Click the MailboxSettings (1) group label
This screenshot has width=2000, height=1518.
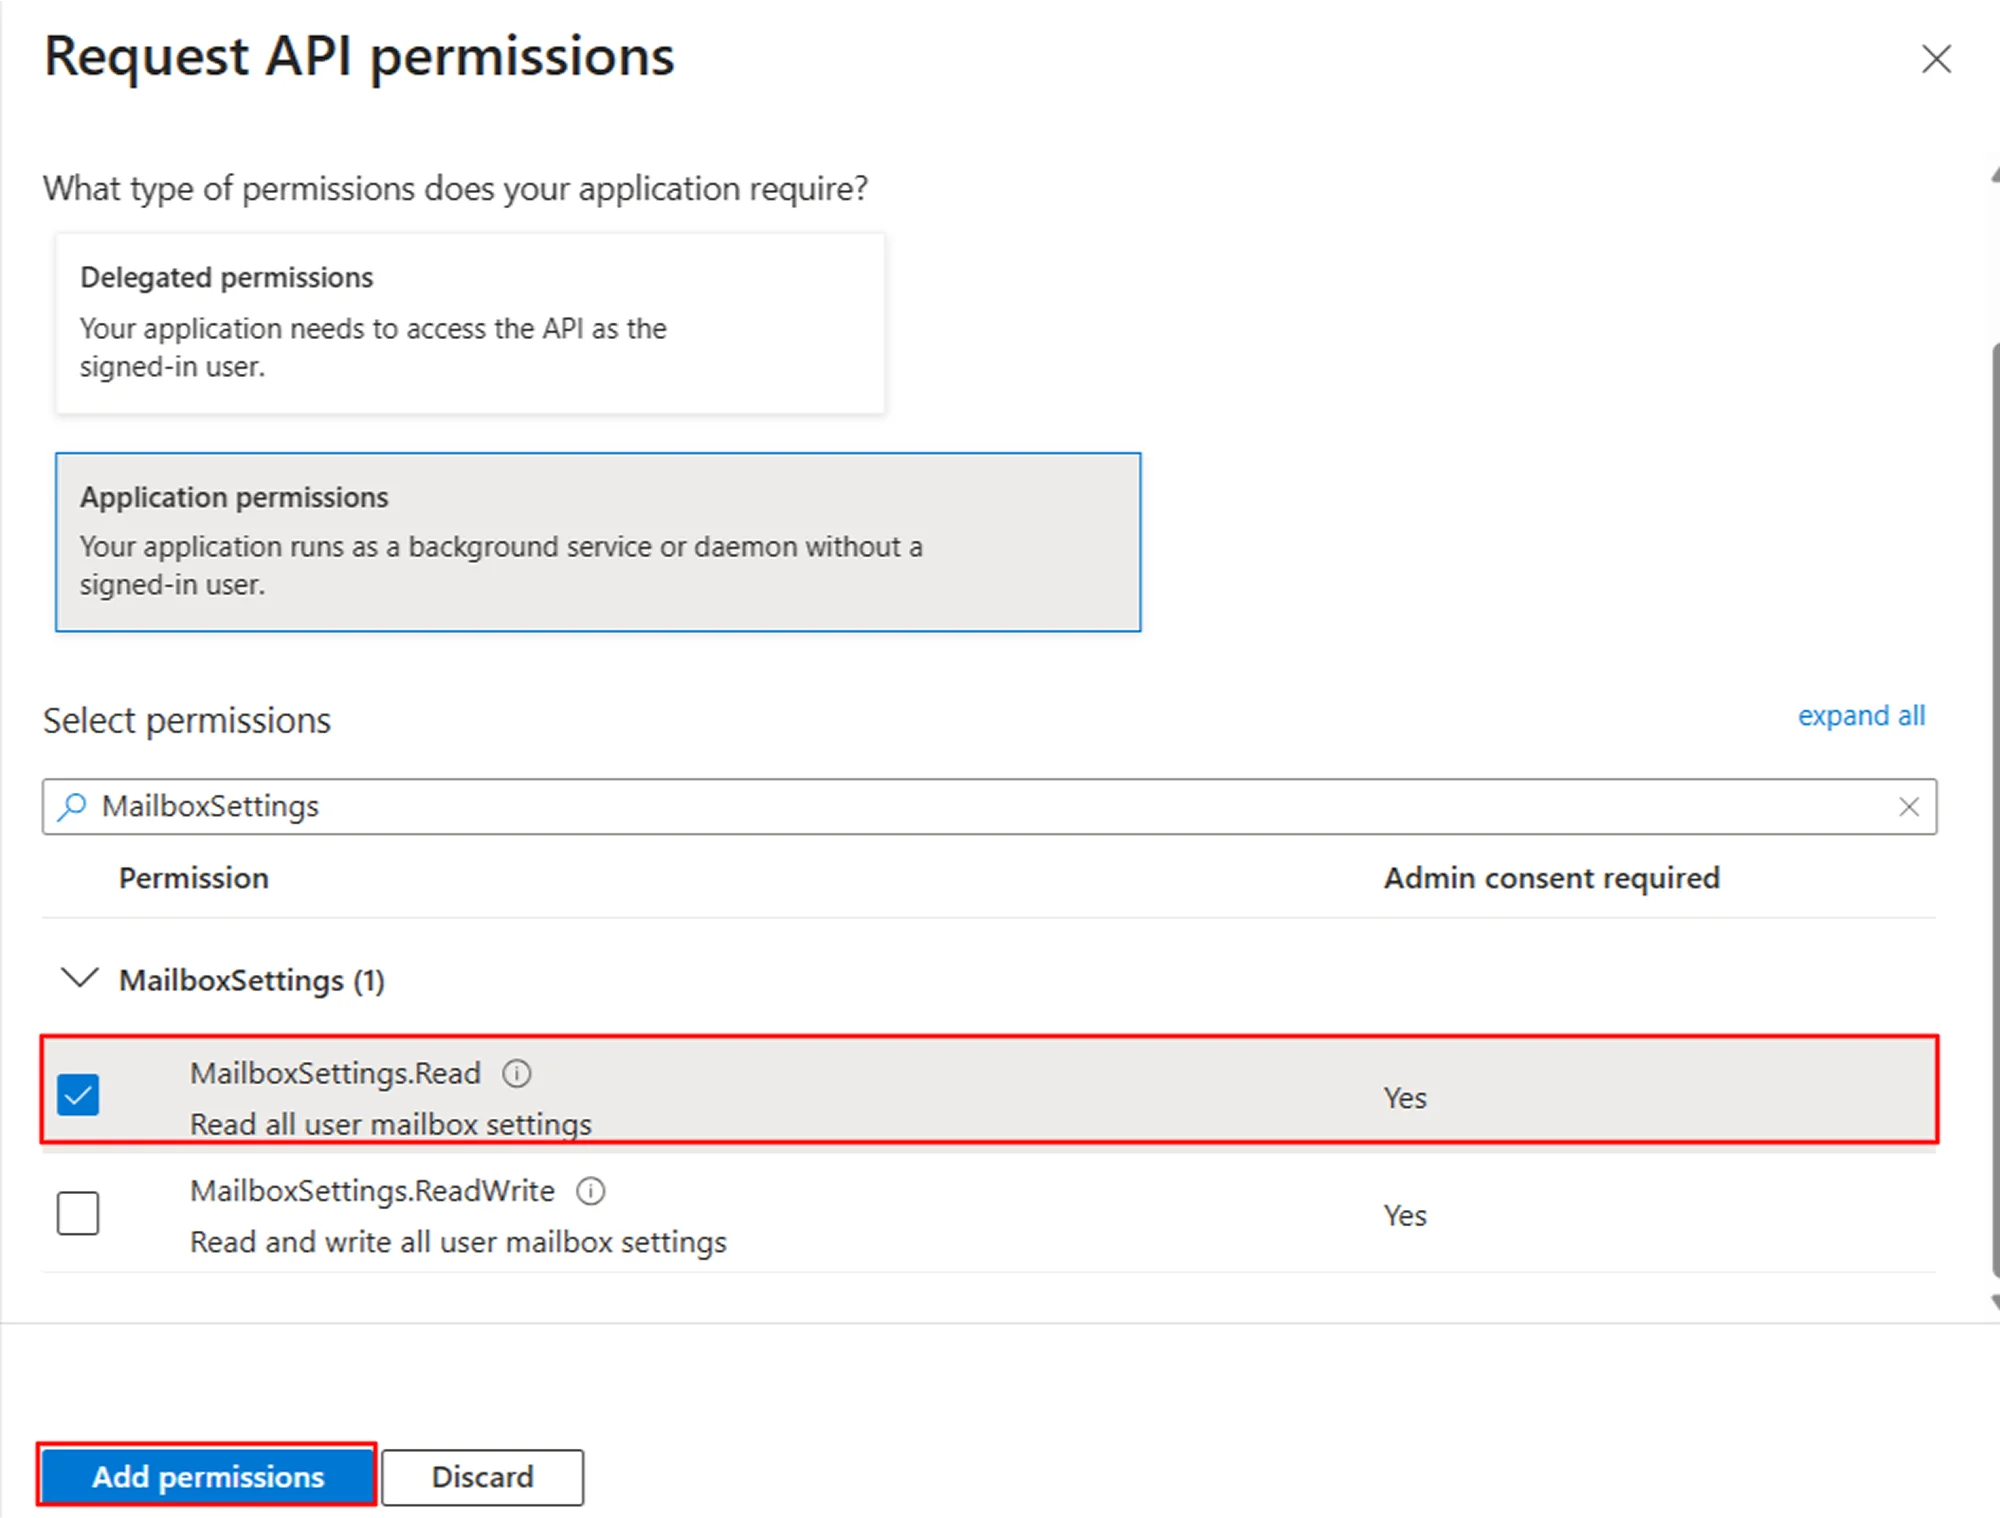tap(252, 980)
